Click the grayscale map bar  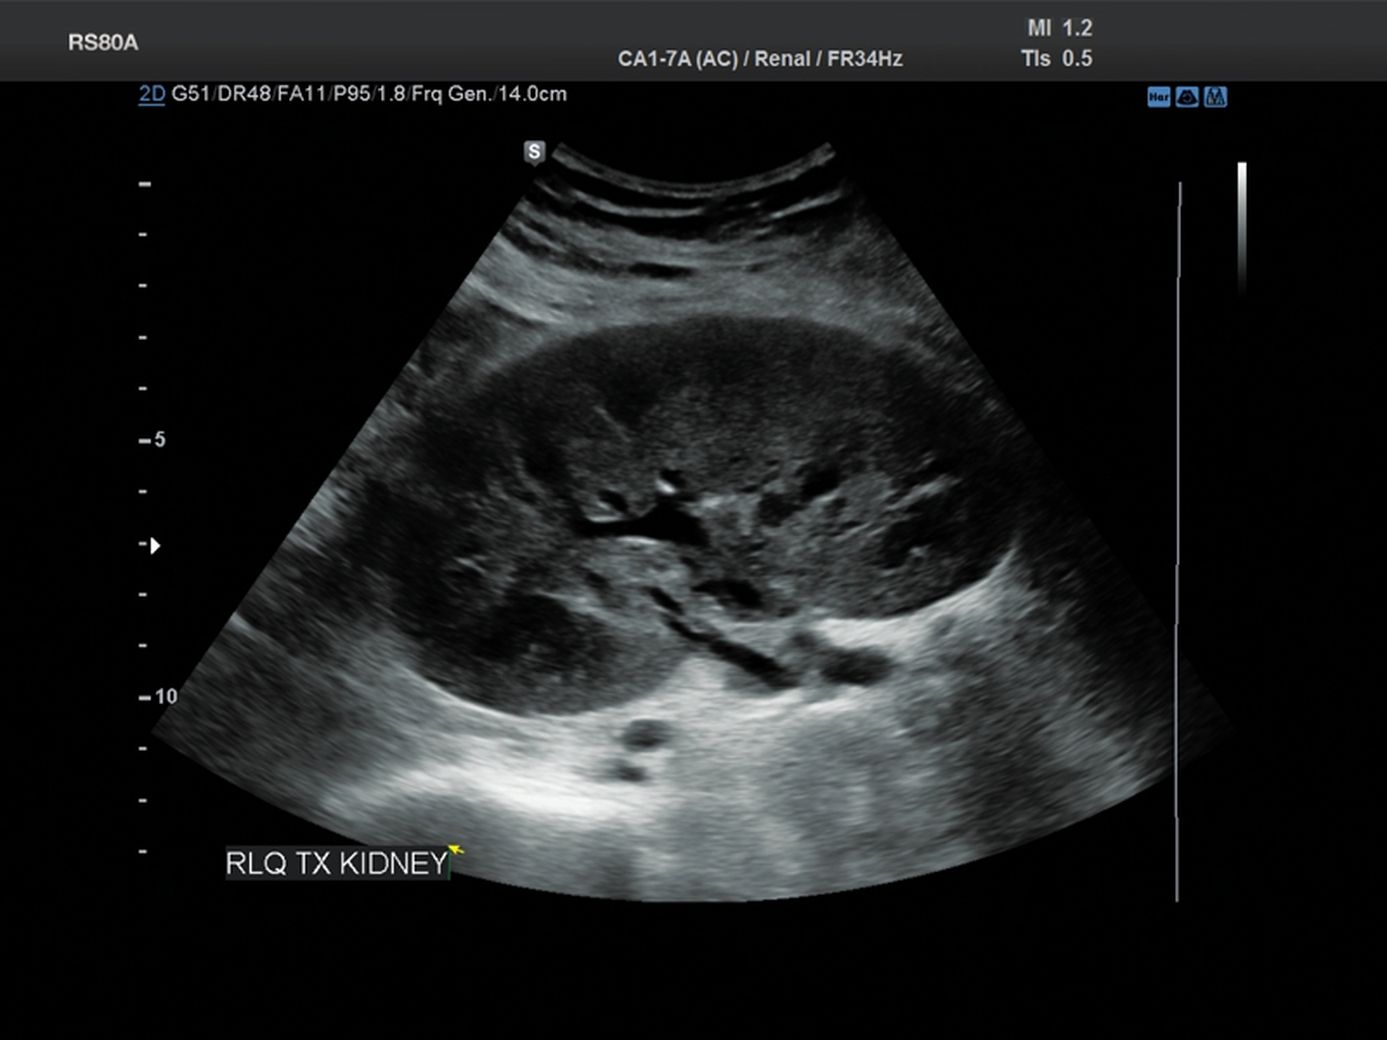pyautogui.click(x=1242, y=225)
